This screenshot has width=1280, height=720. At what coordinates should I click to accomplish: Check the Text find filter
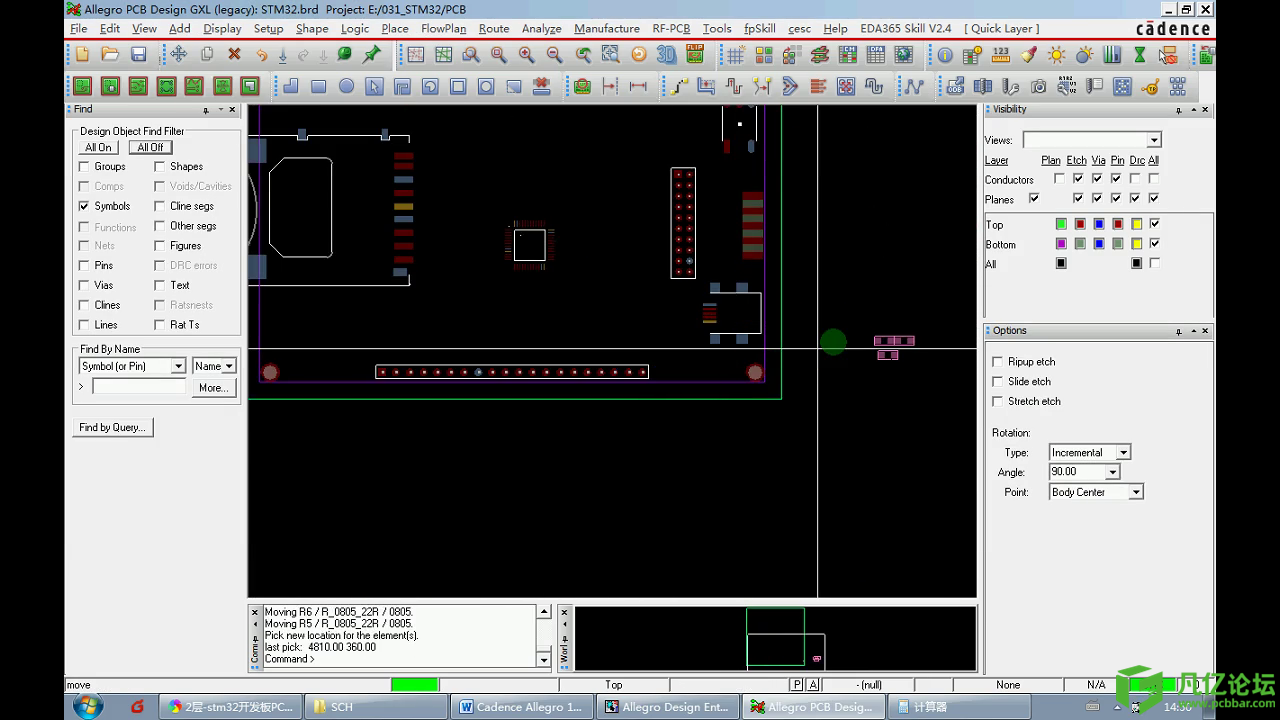pyautogui.click(x=159, y=285)
